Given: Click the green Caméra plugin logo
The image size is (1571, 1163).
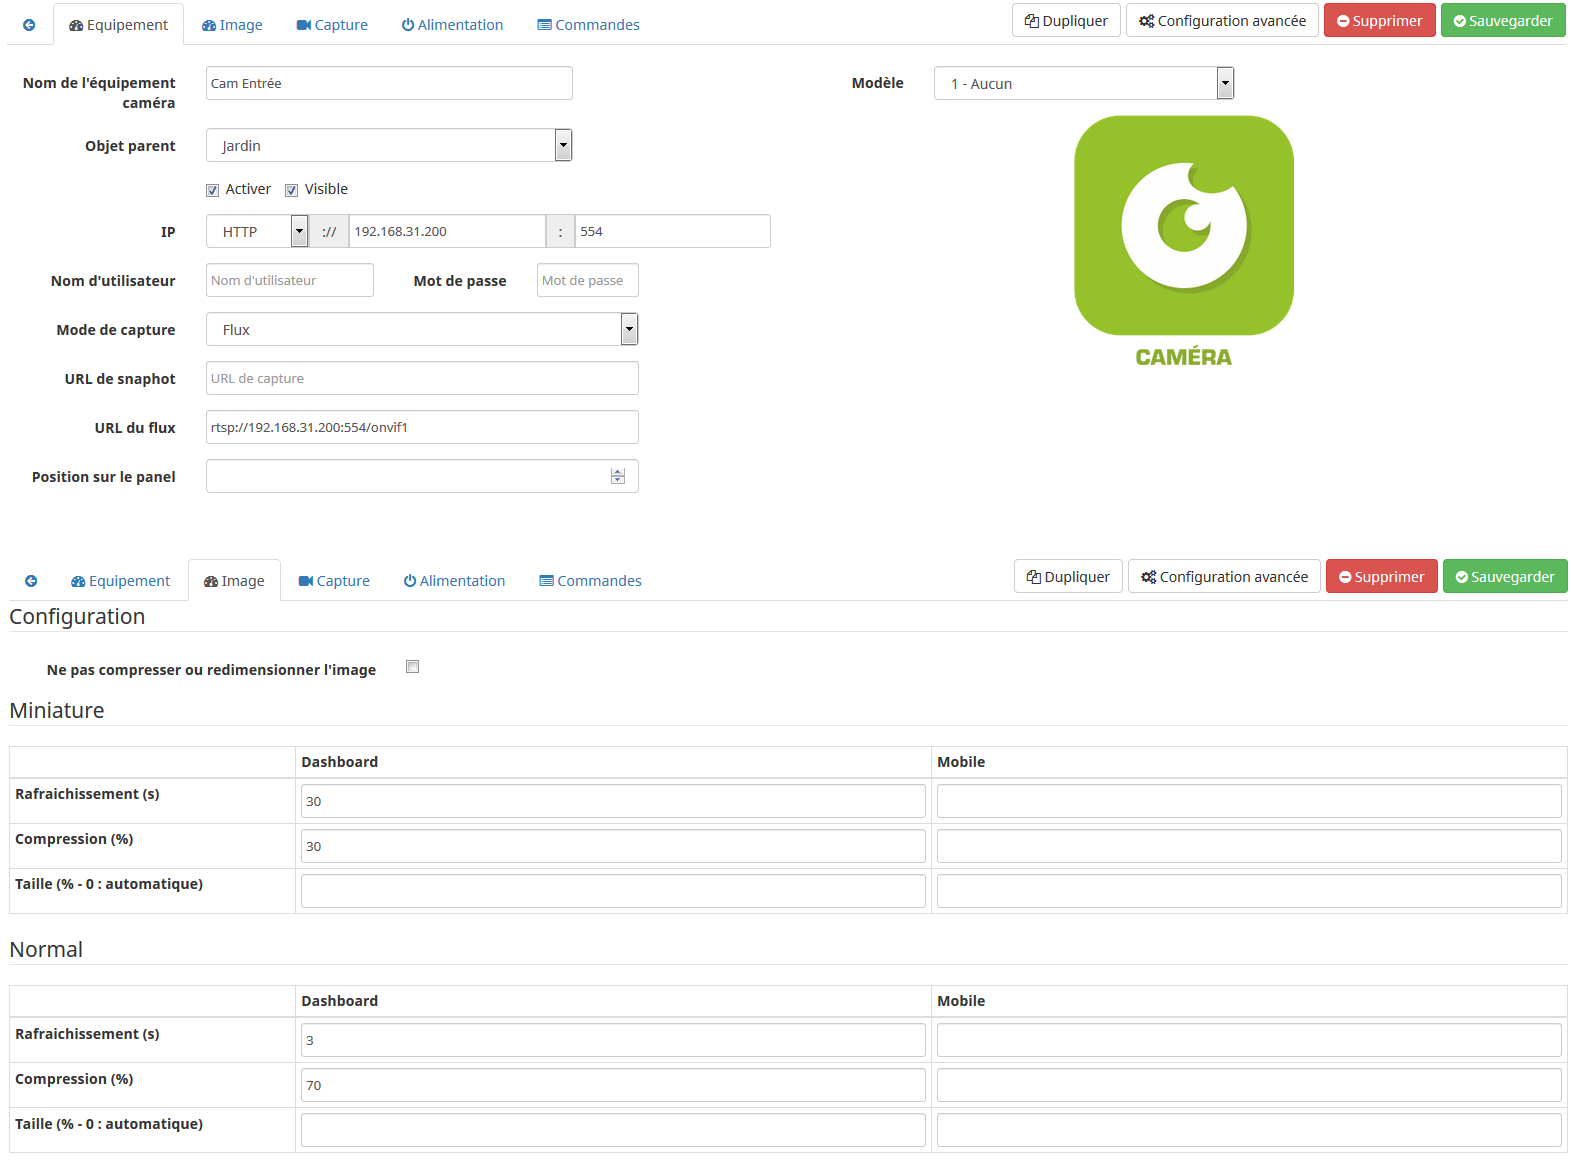Looking at the screenshot, I should pyautogui.click(x=1184, y=242).
